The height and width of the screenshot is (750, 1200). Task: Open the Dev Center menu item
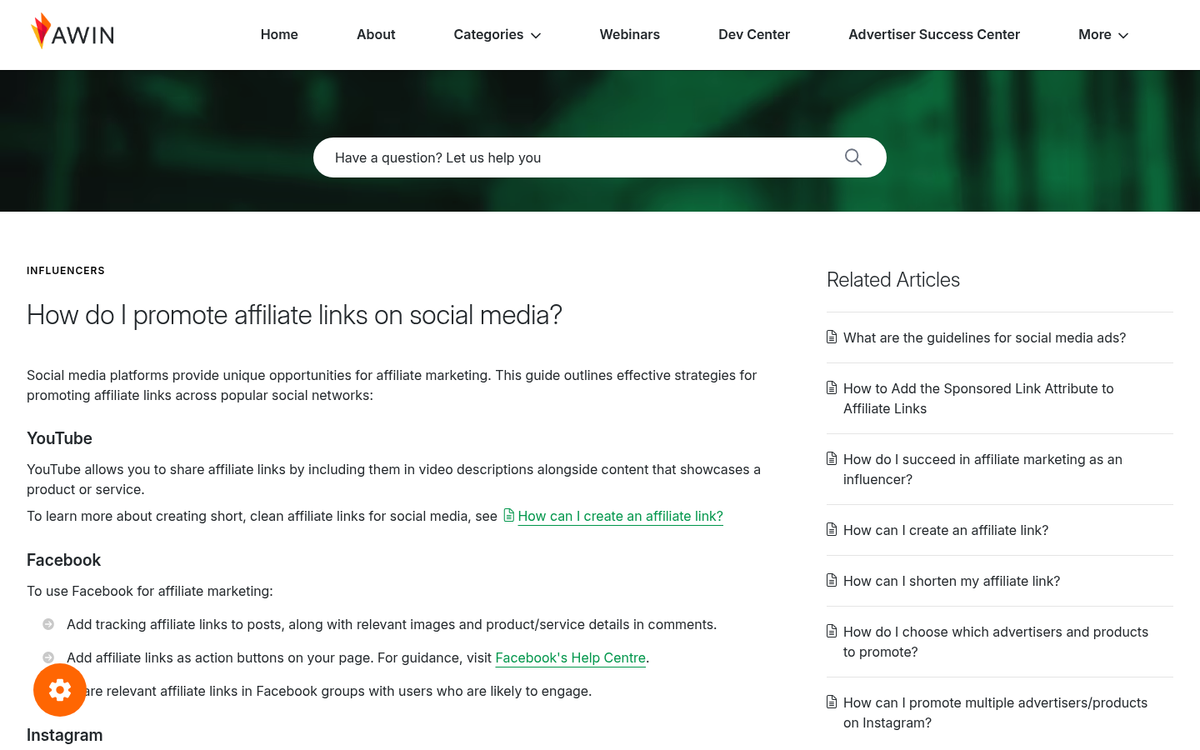click(754, 34)
